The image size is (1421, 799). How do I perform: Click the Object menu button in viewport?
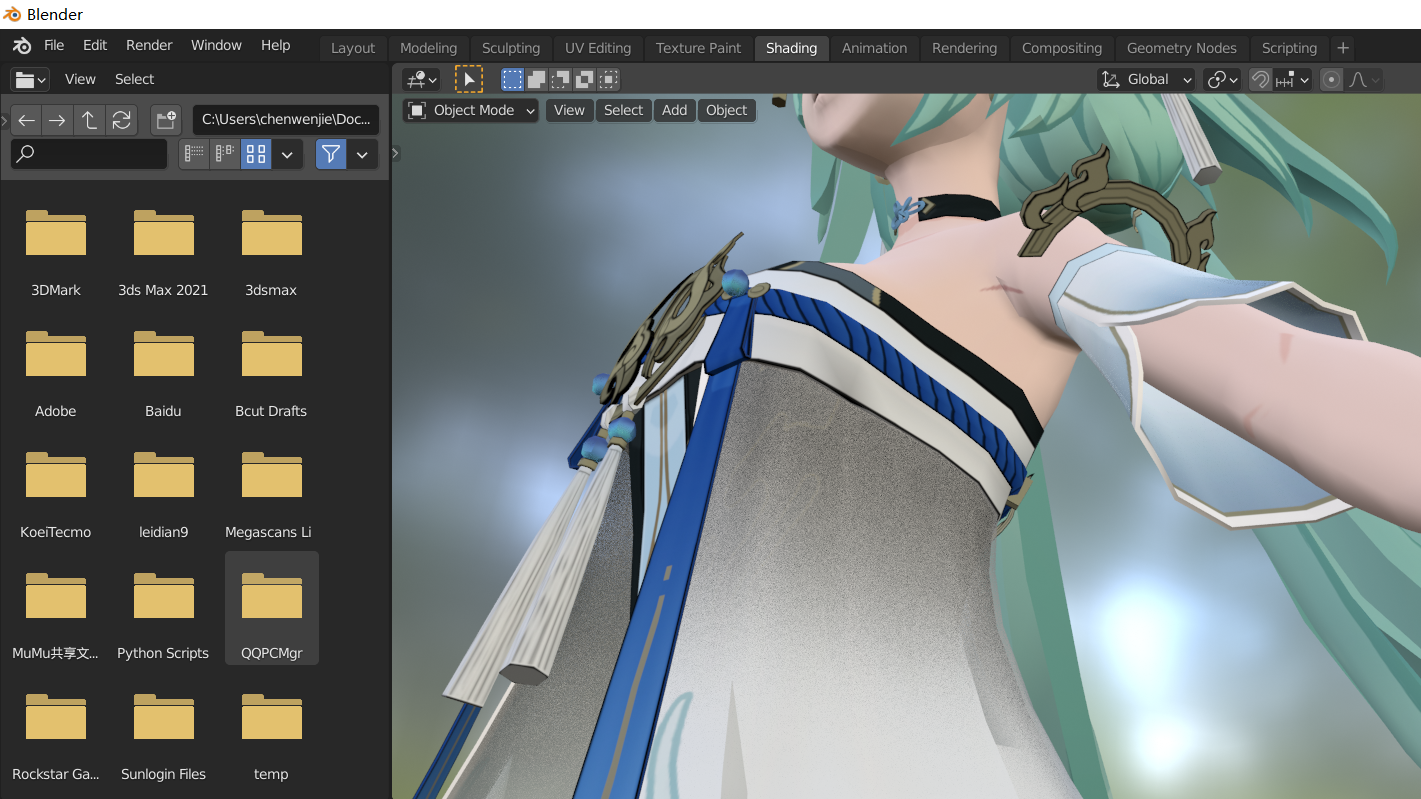coord(726,110)
